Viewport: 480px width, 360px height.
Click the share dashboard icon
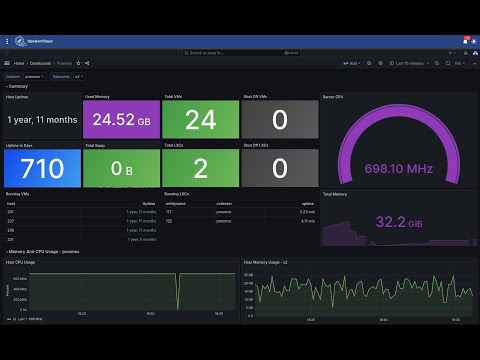[87, 63]
